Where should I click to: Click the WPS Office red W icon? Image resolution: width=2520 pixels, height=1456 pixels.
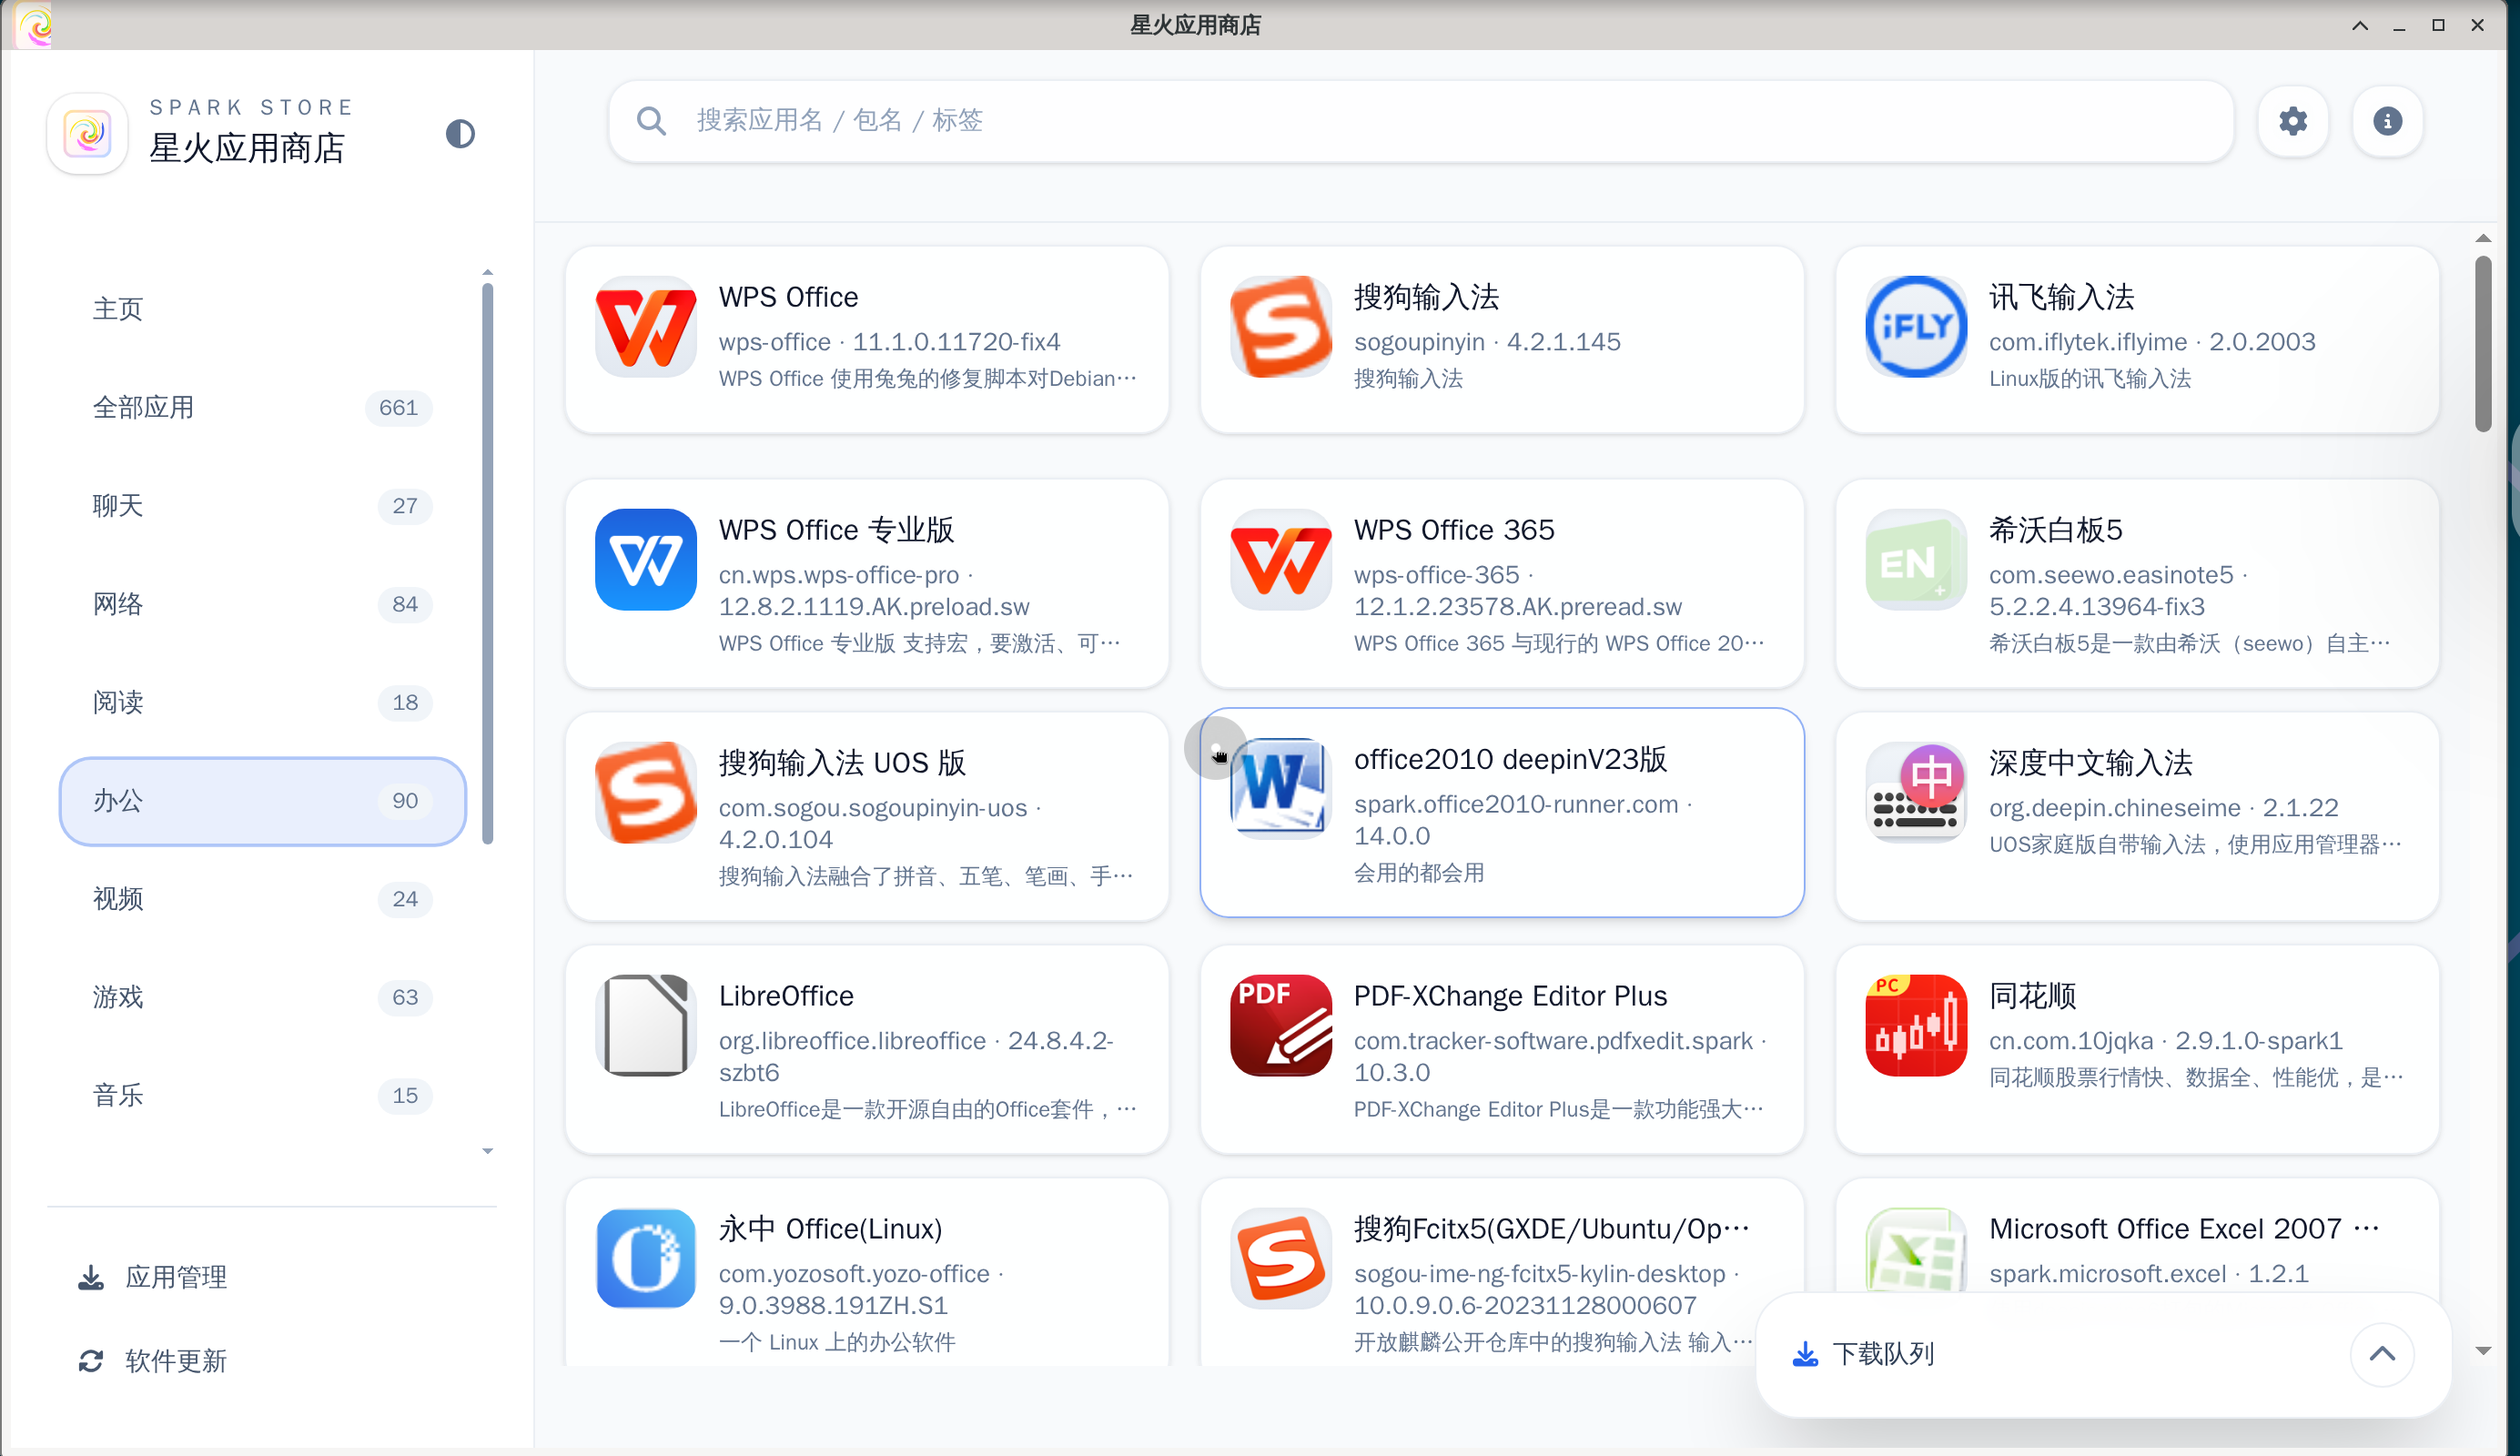point(645,326)
